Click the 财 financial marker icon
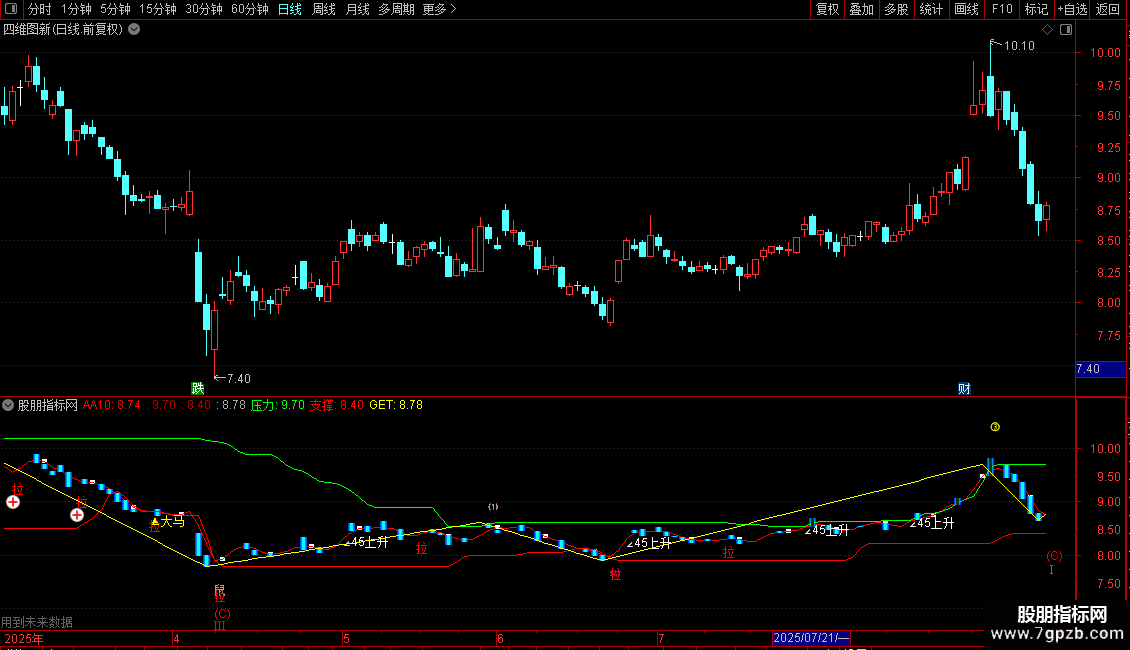1130x650 pixels. (964, 388)
